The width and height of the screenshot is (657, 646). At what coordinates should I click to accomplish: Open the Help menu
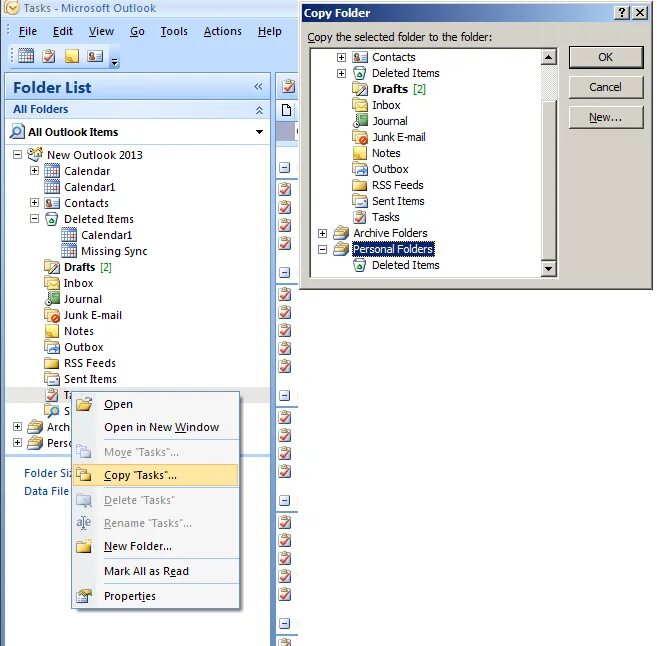269,31
